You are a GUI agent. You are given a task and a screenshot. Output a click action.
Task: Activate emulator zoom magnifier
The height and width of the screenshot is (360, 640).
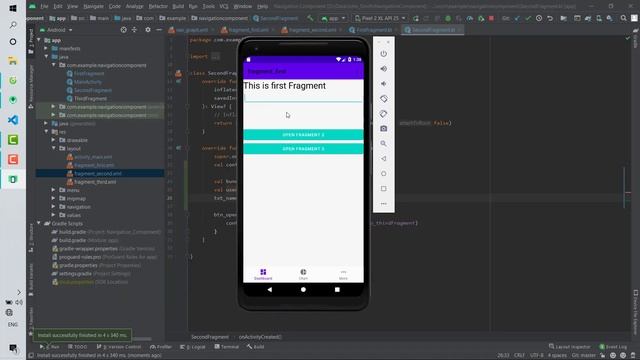[x=383, y=144]
